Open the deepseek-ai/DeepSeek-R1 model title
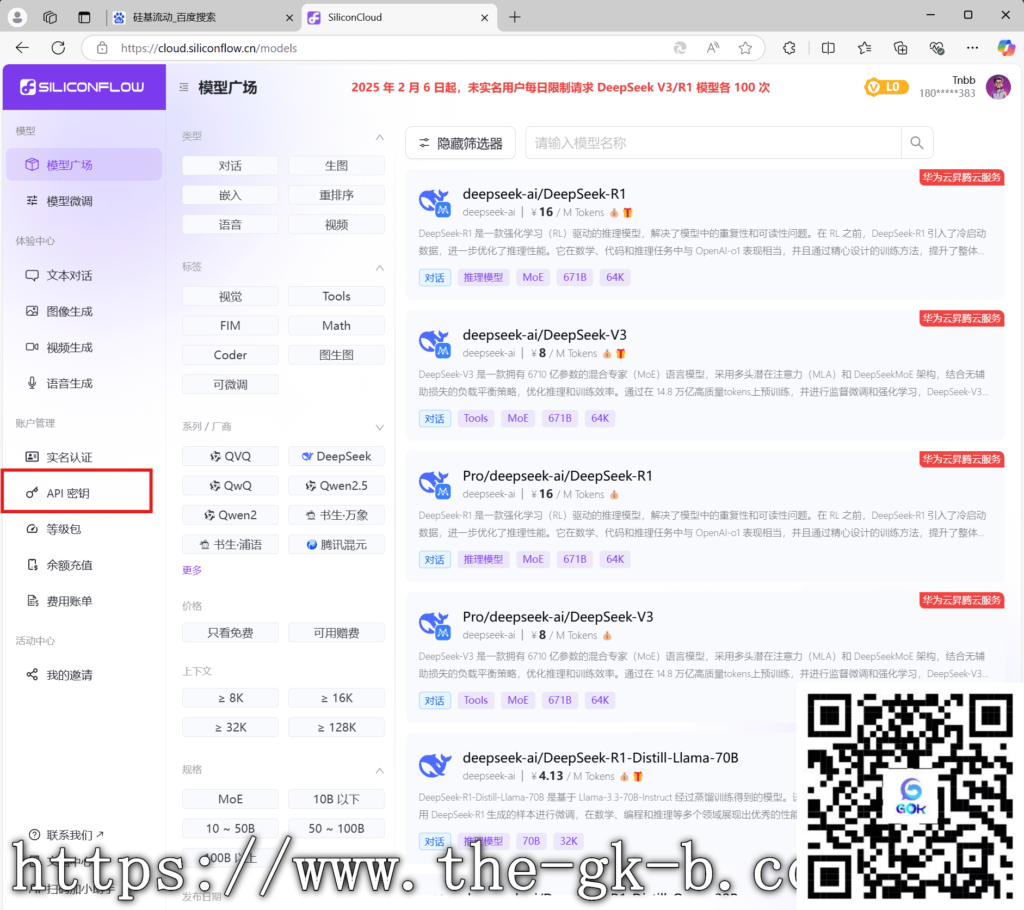 pos(544,194)
